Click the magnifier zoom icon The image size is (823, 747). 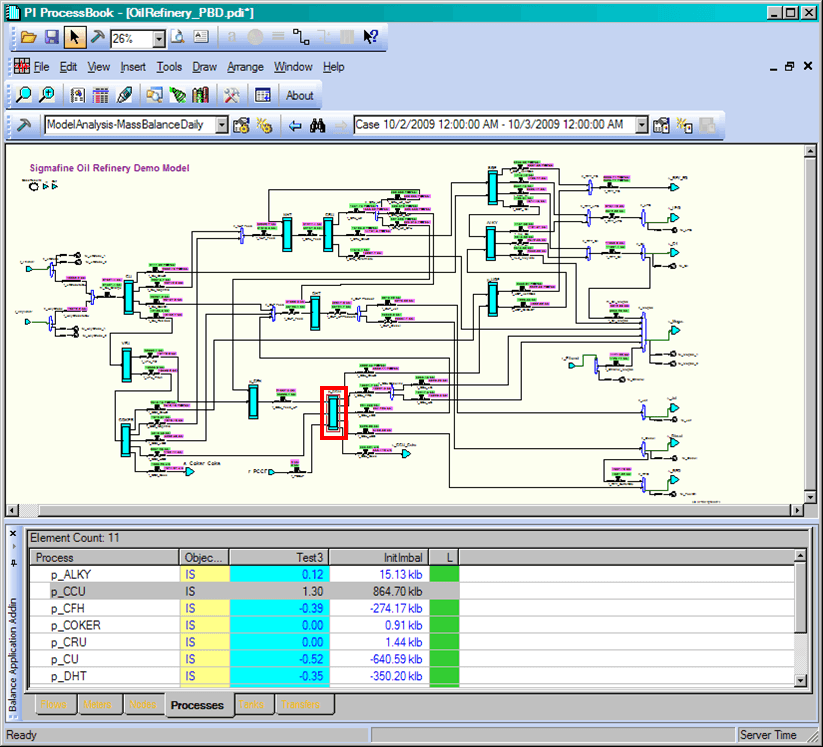pos(23,96)
